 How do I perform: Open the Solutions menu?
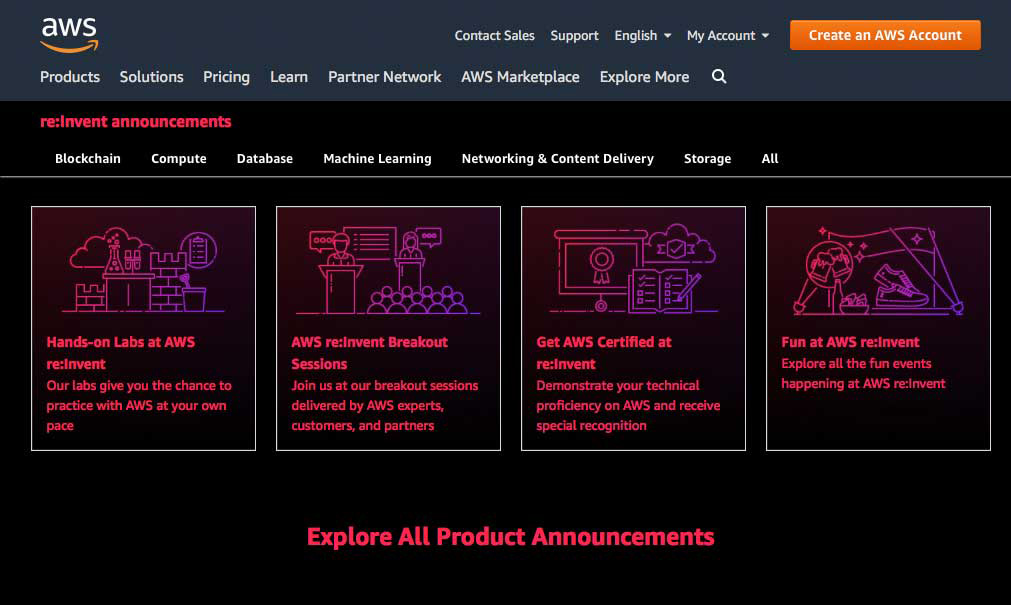[152, 77]
